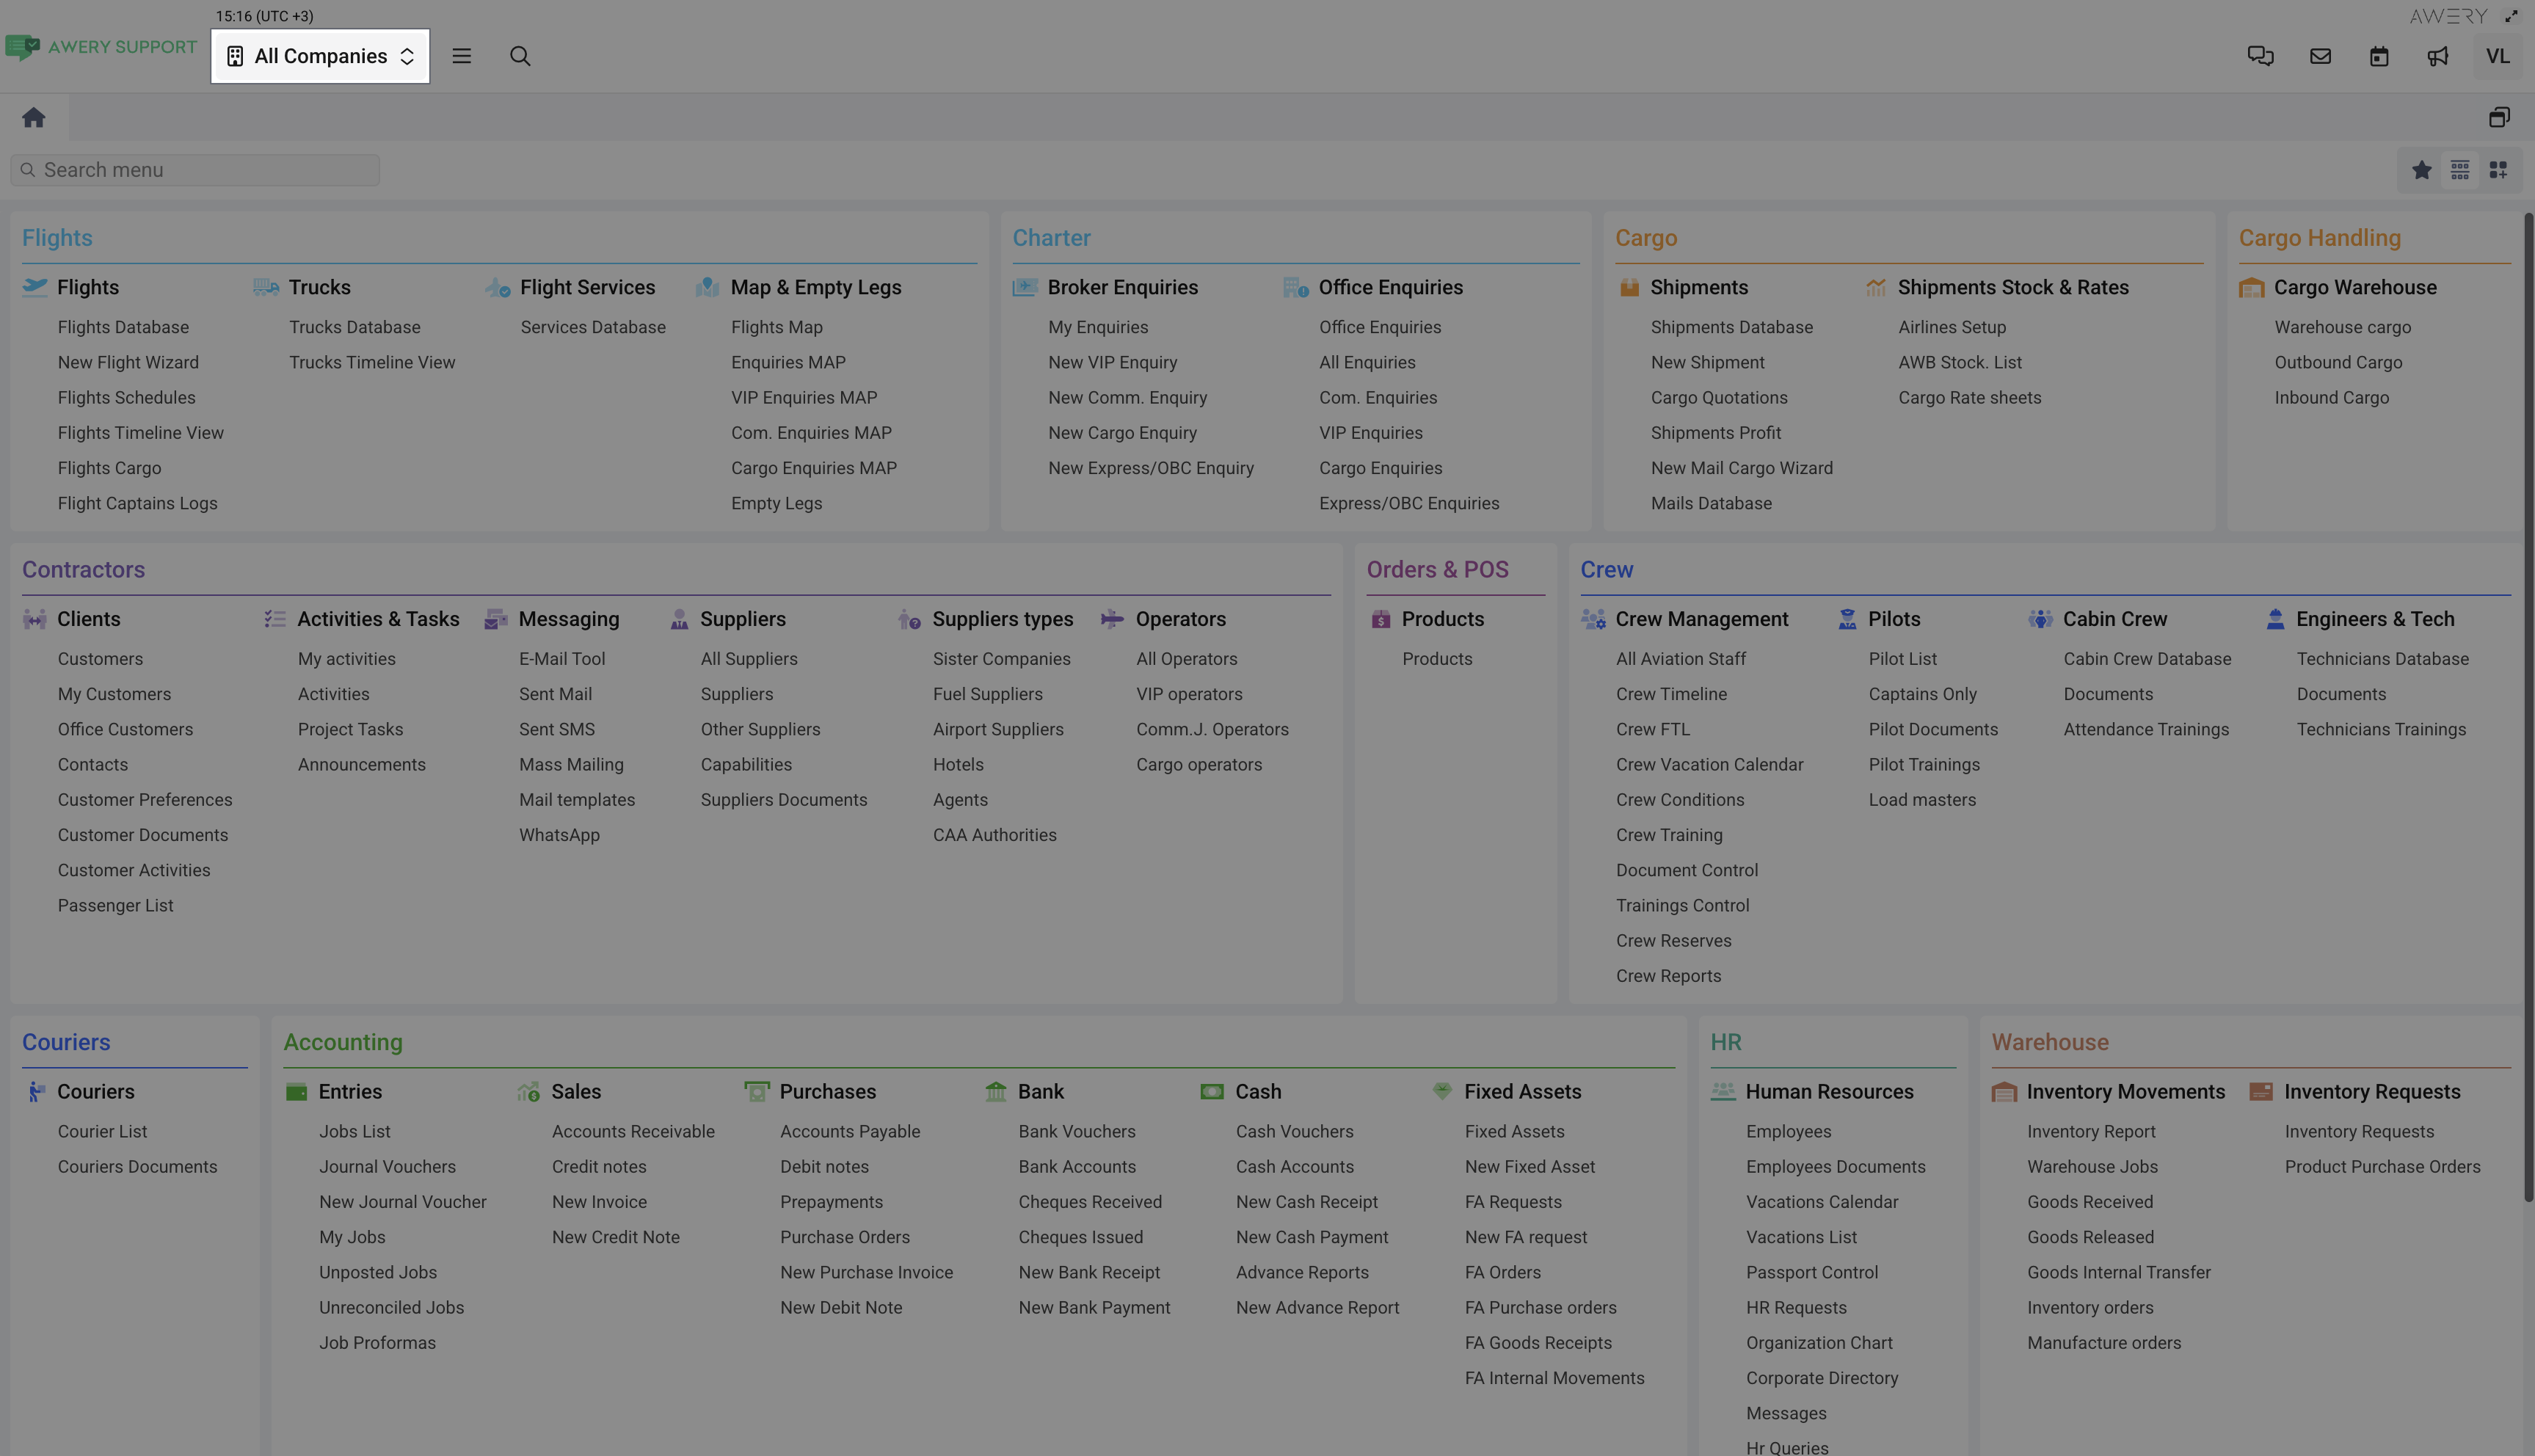The height and width of the screenshot is (1456, 2535).
Task: Click the Search menu input field
Action: (195, 170)
